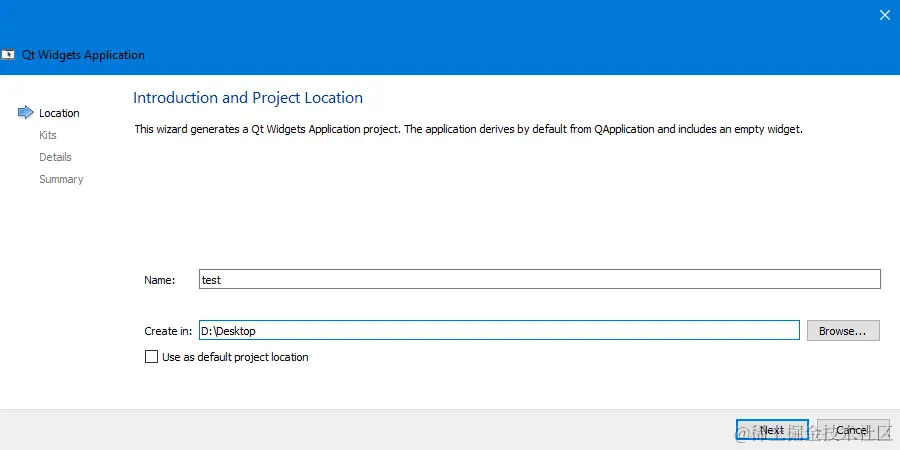Viewport: 900px width, 450px height.
Task: Enable Use as default project location checkbox
Action: 151,357
